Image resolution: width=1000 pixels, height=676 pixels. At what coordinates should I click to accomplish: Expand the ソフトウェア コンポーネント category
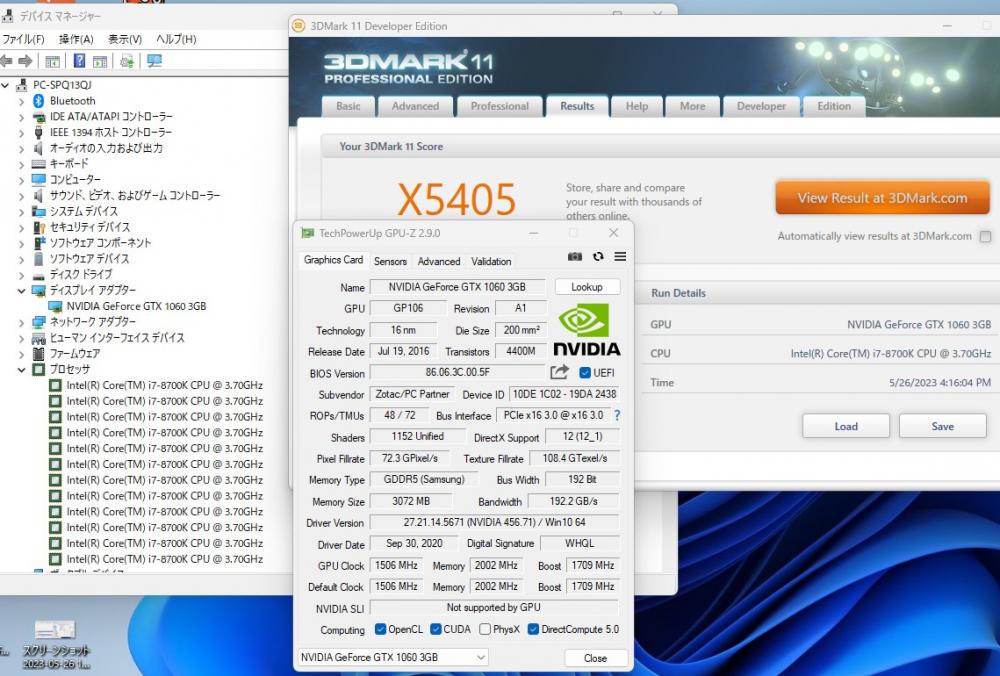[22, 243]
